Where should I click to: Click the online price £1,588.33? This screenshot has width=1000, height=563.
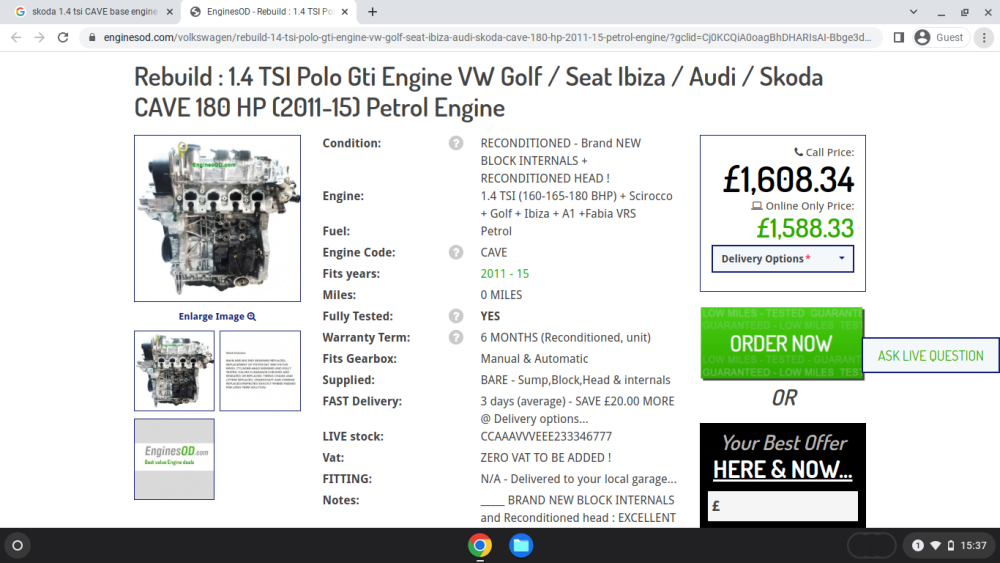805,228
